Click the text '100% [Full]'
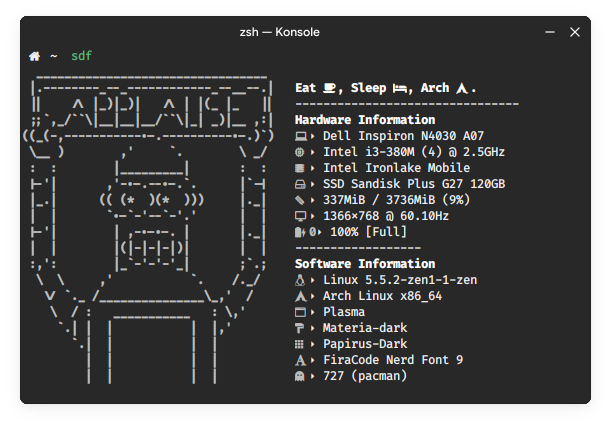 [x=368, y=232]
